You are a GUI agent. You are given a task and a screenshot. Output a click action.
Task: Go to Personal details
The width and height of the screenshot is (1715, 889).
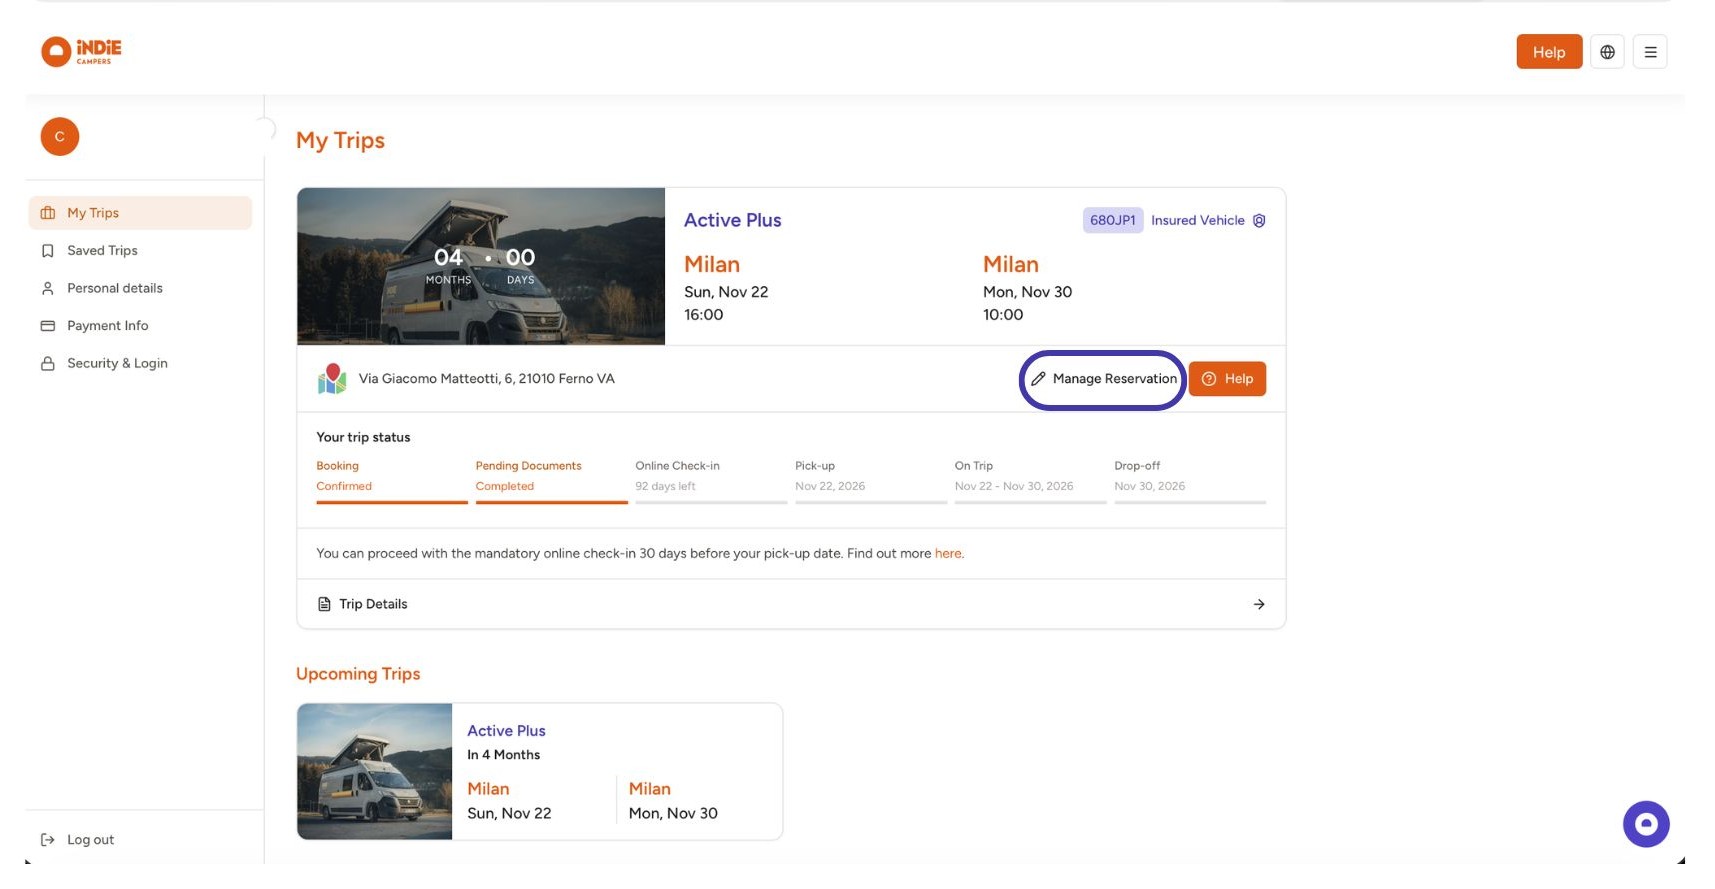pyautogui.click(x=140, y=288)
